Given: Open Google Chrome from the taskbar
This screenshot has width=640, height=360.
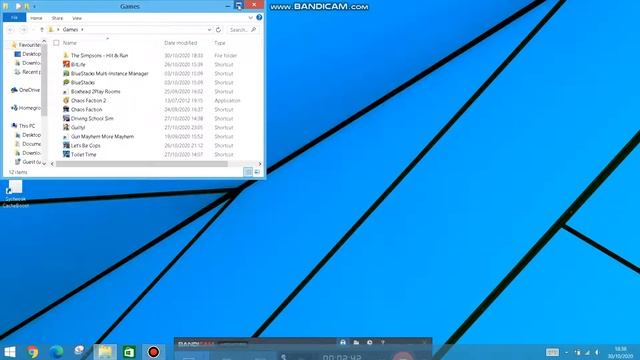Looking at the screenshot, I should coord(33,352).
